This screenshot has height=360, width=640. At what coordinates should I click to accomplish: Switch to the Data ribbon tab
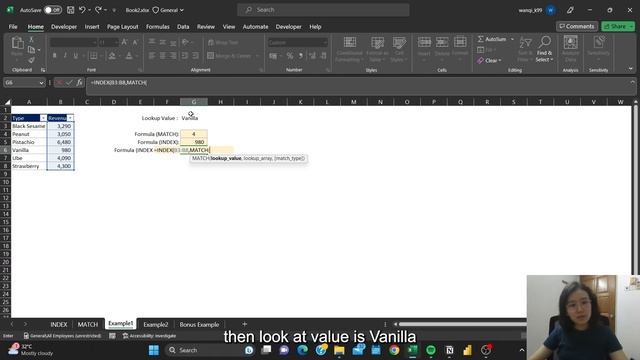tap(183, 27)
